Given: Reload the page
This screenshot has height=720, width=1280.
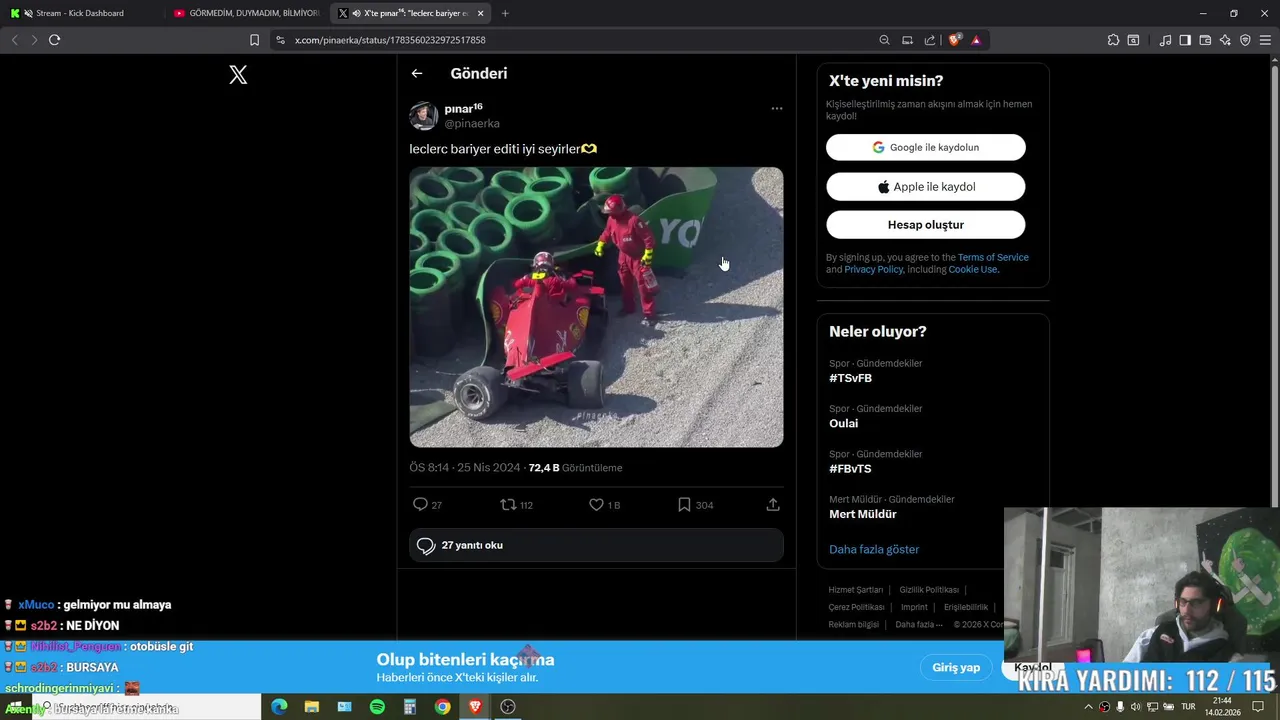Looking at the screenshot, I should pos(54,40).
